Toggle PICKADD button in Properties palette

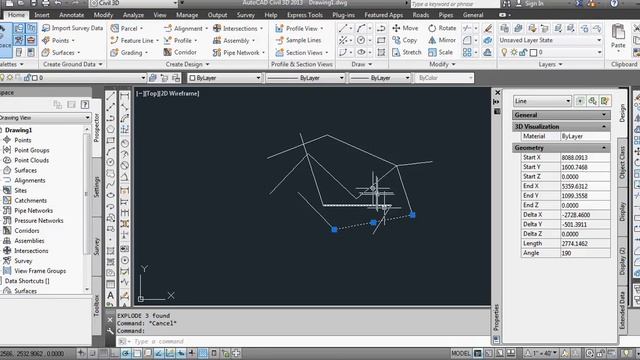pyautogui.click(x=580, y=101)
